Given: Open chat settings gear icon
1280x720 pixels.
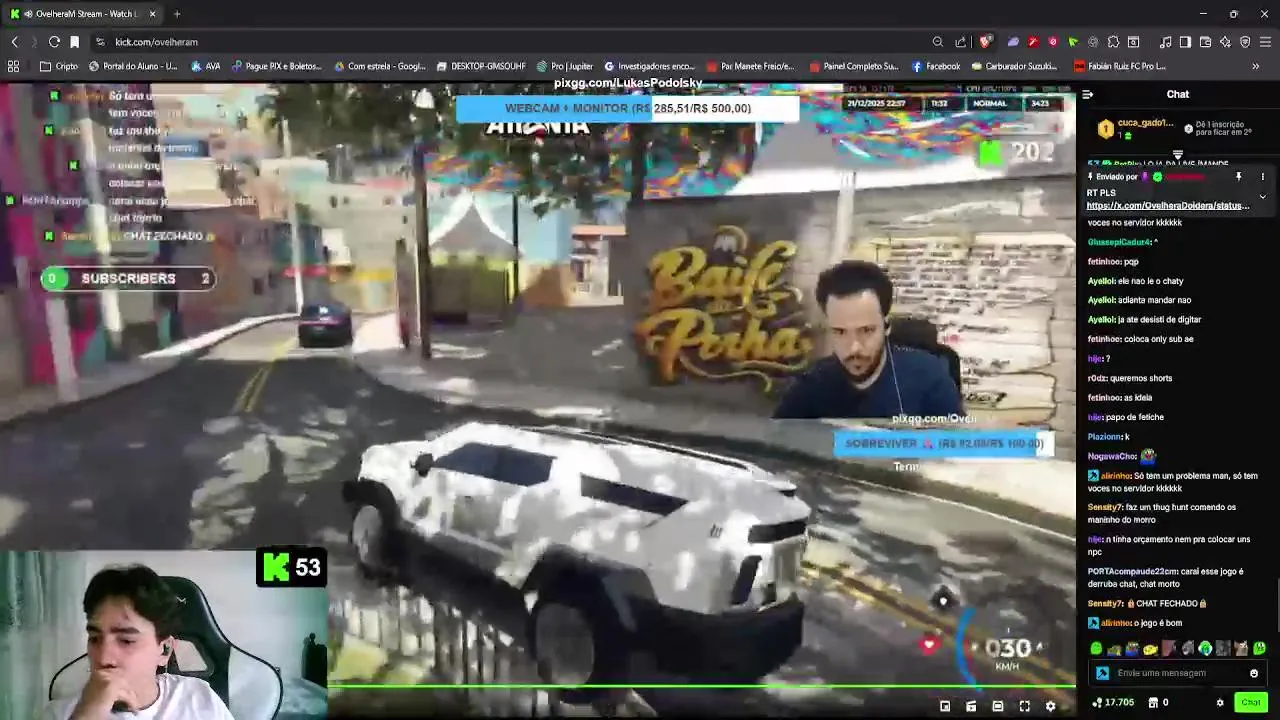Looking at the screenshot, I should pos(1220,703).
